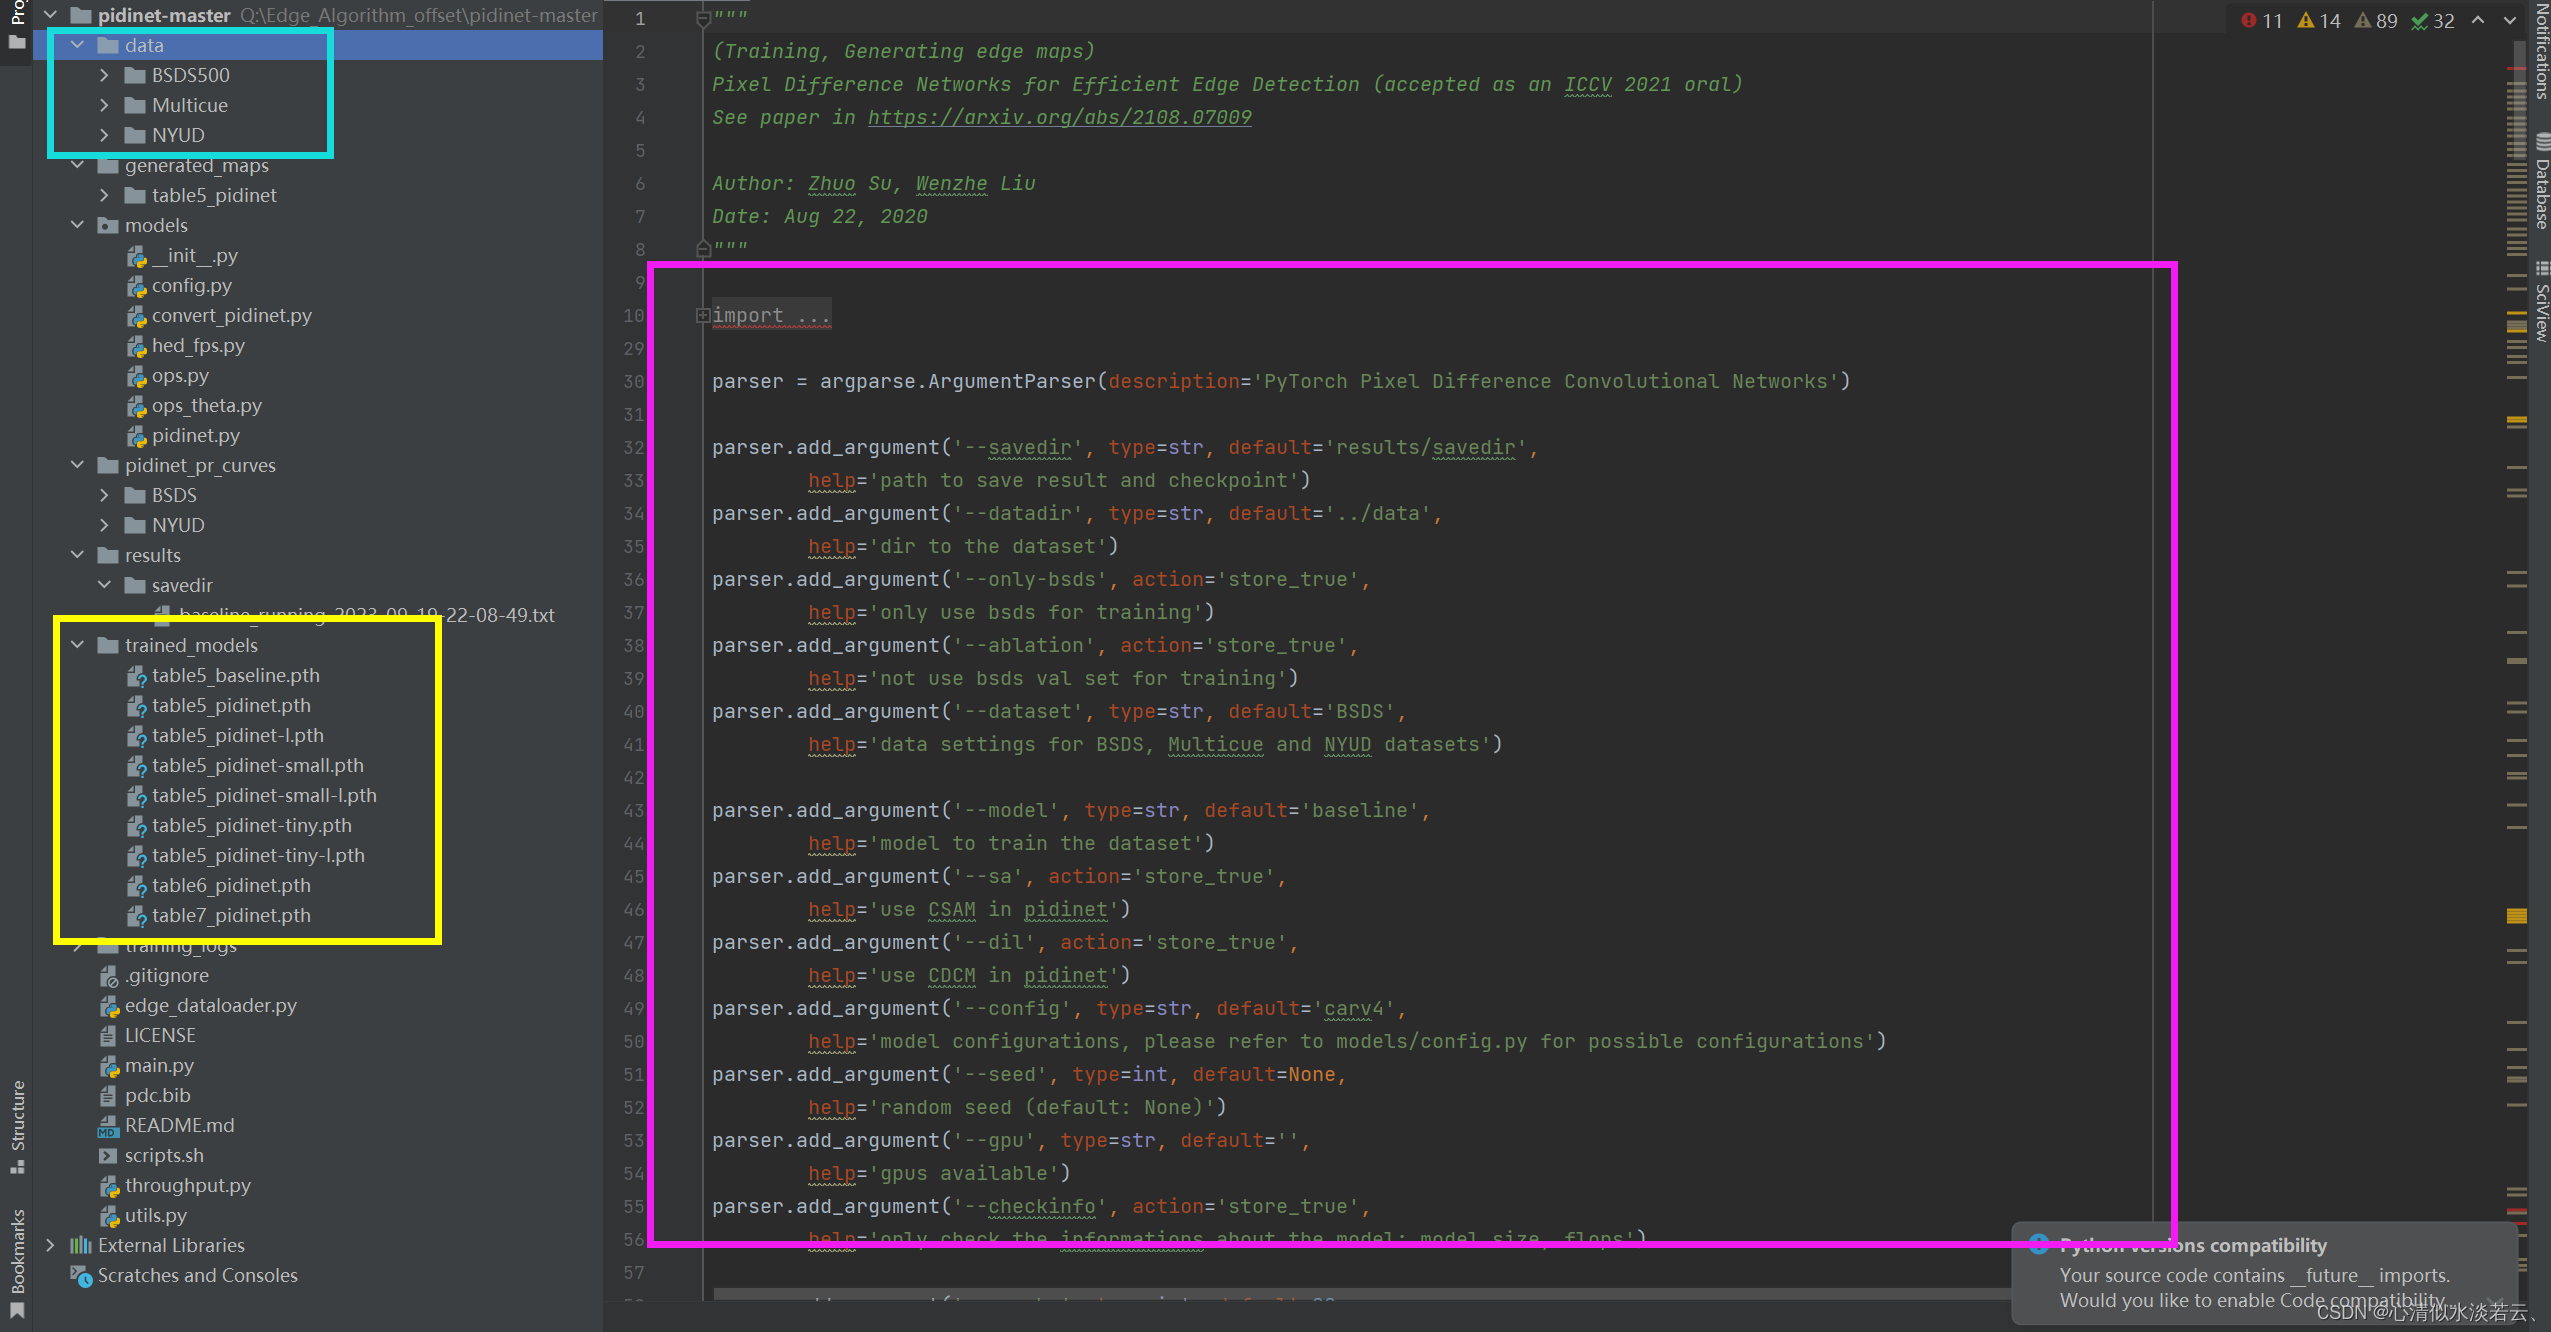Click the https://arxiv.org/abs/2108.07009 link
2551x1332 pixels.
pyautogui.click(x=1060, y=118)
